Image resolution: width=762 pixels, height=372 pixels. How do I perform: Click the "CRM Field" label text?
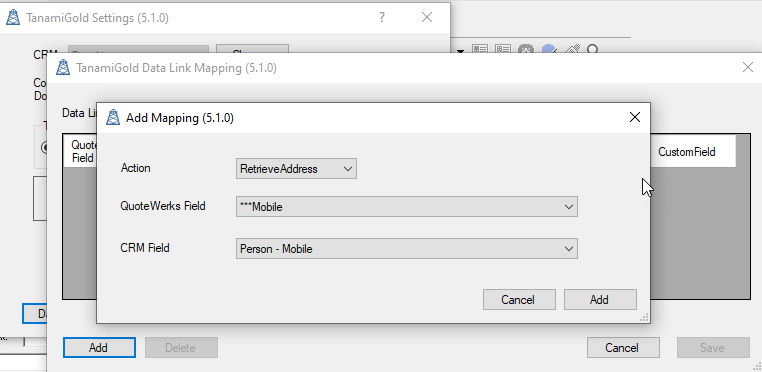[145, 248]
